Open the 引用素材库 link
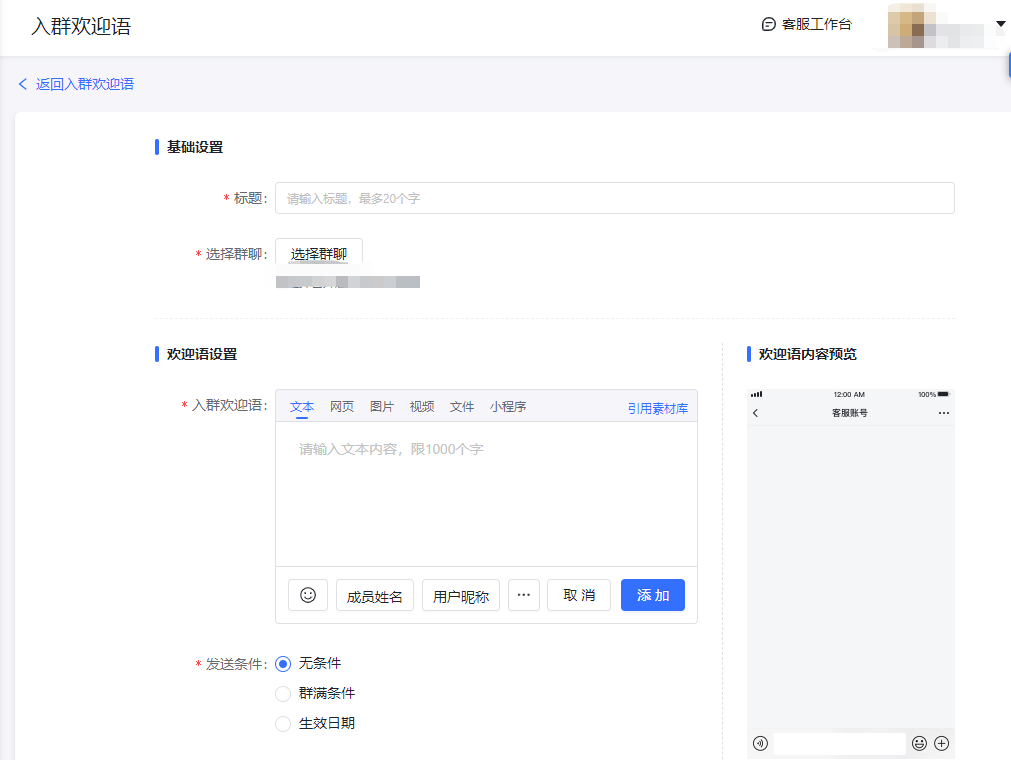The height and width of the screenshot is (760, 1011). coord(658,408)
